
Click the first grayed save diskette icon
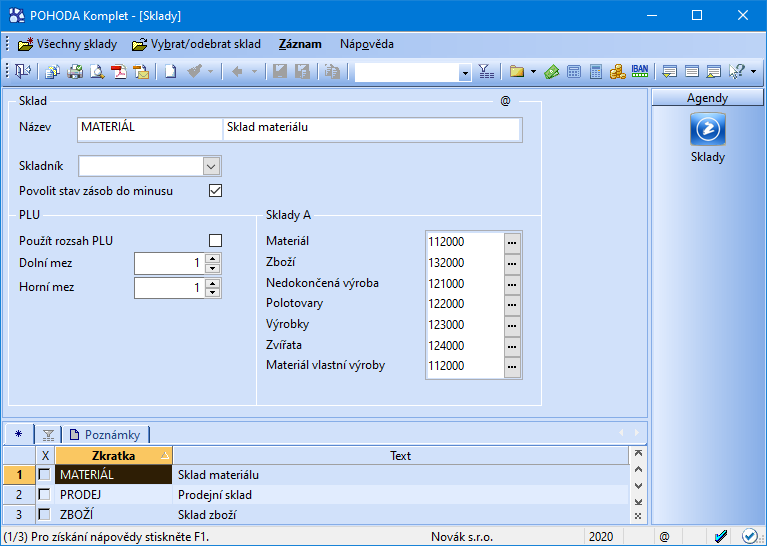click(280, 72)
